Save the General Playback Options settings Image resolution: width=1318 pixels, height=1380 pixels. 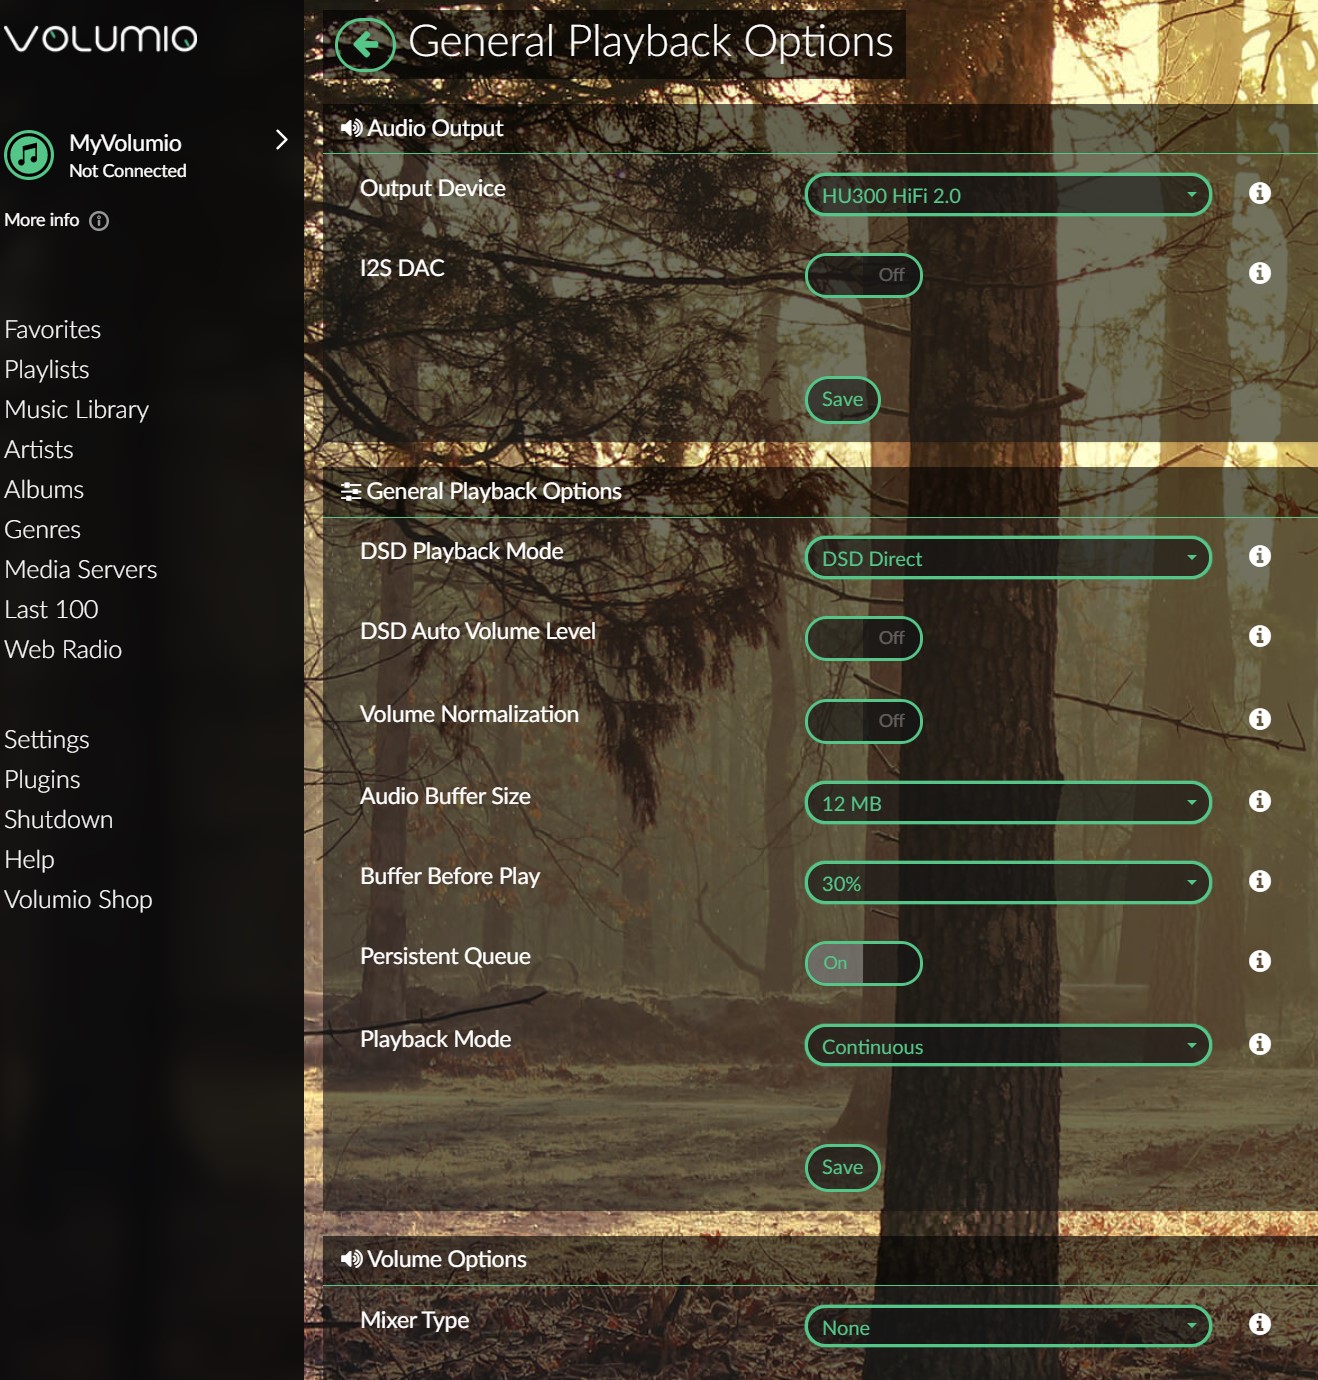[843, 1168]
